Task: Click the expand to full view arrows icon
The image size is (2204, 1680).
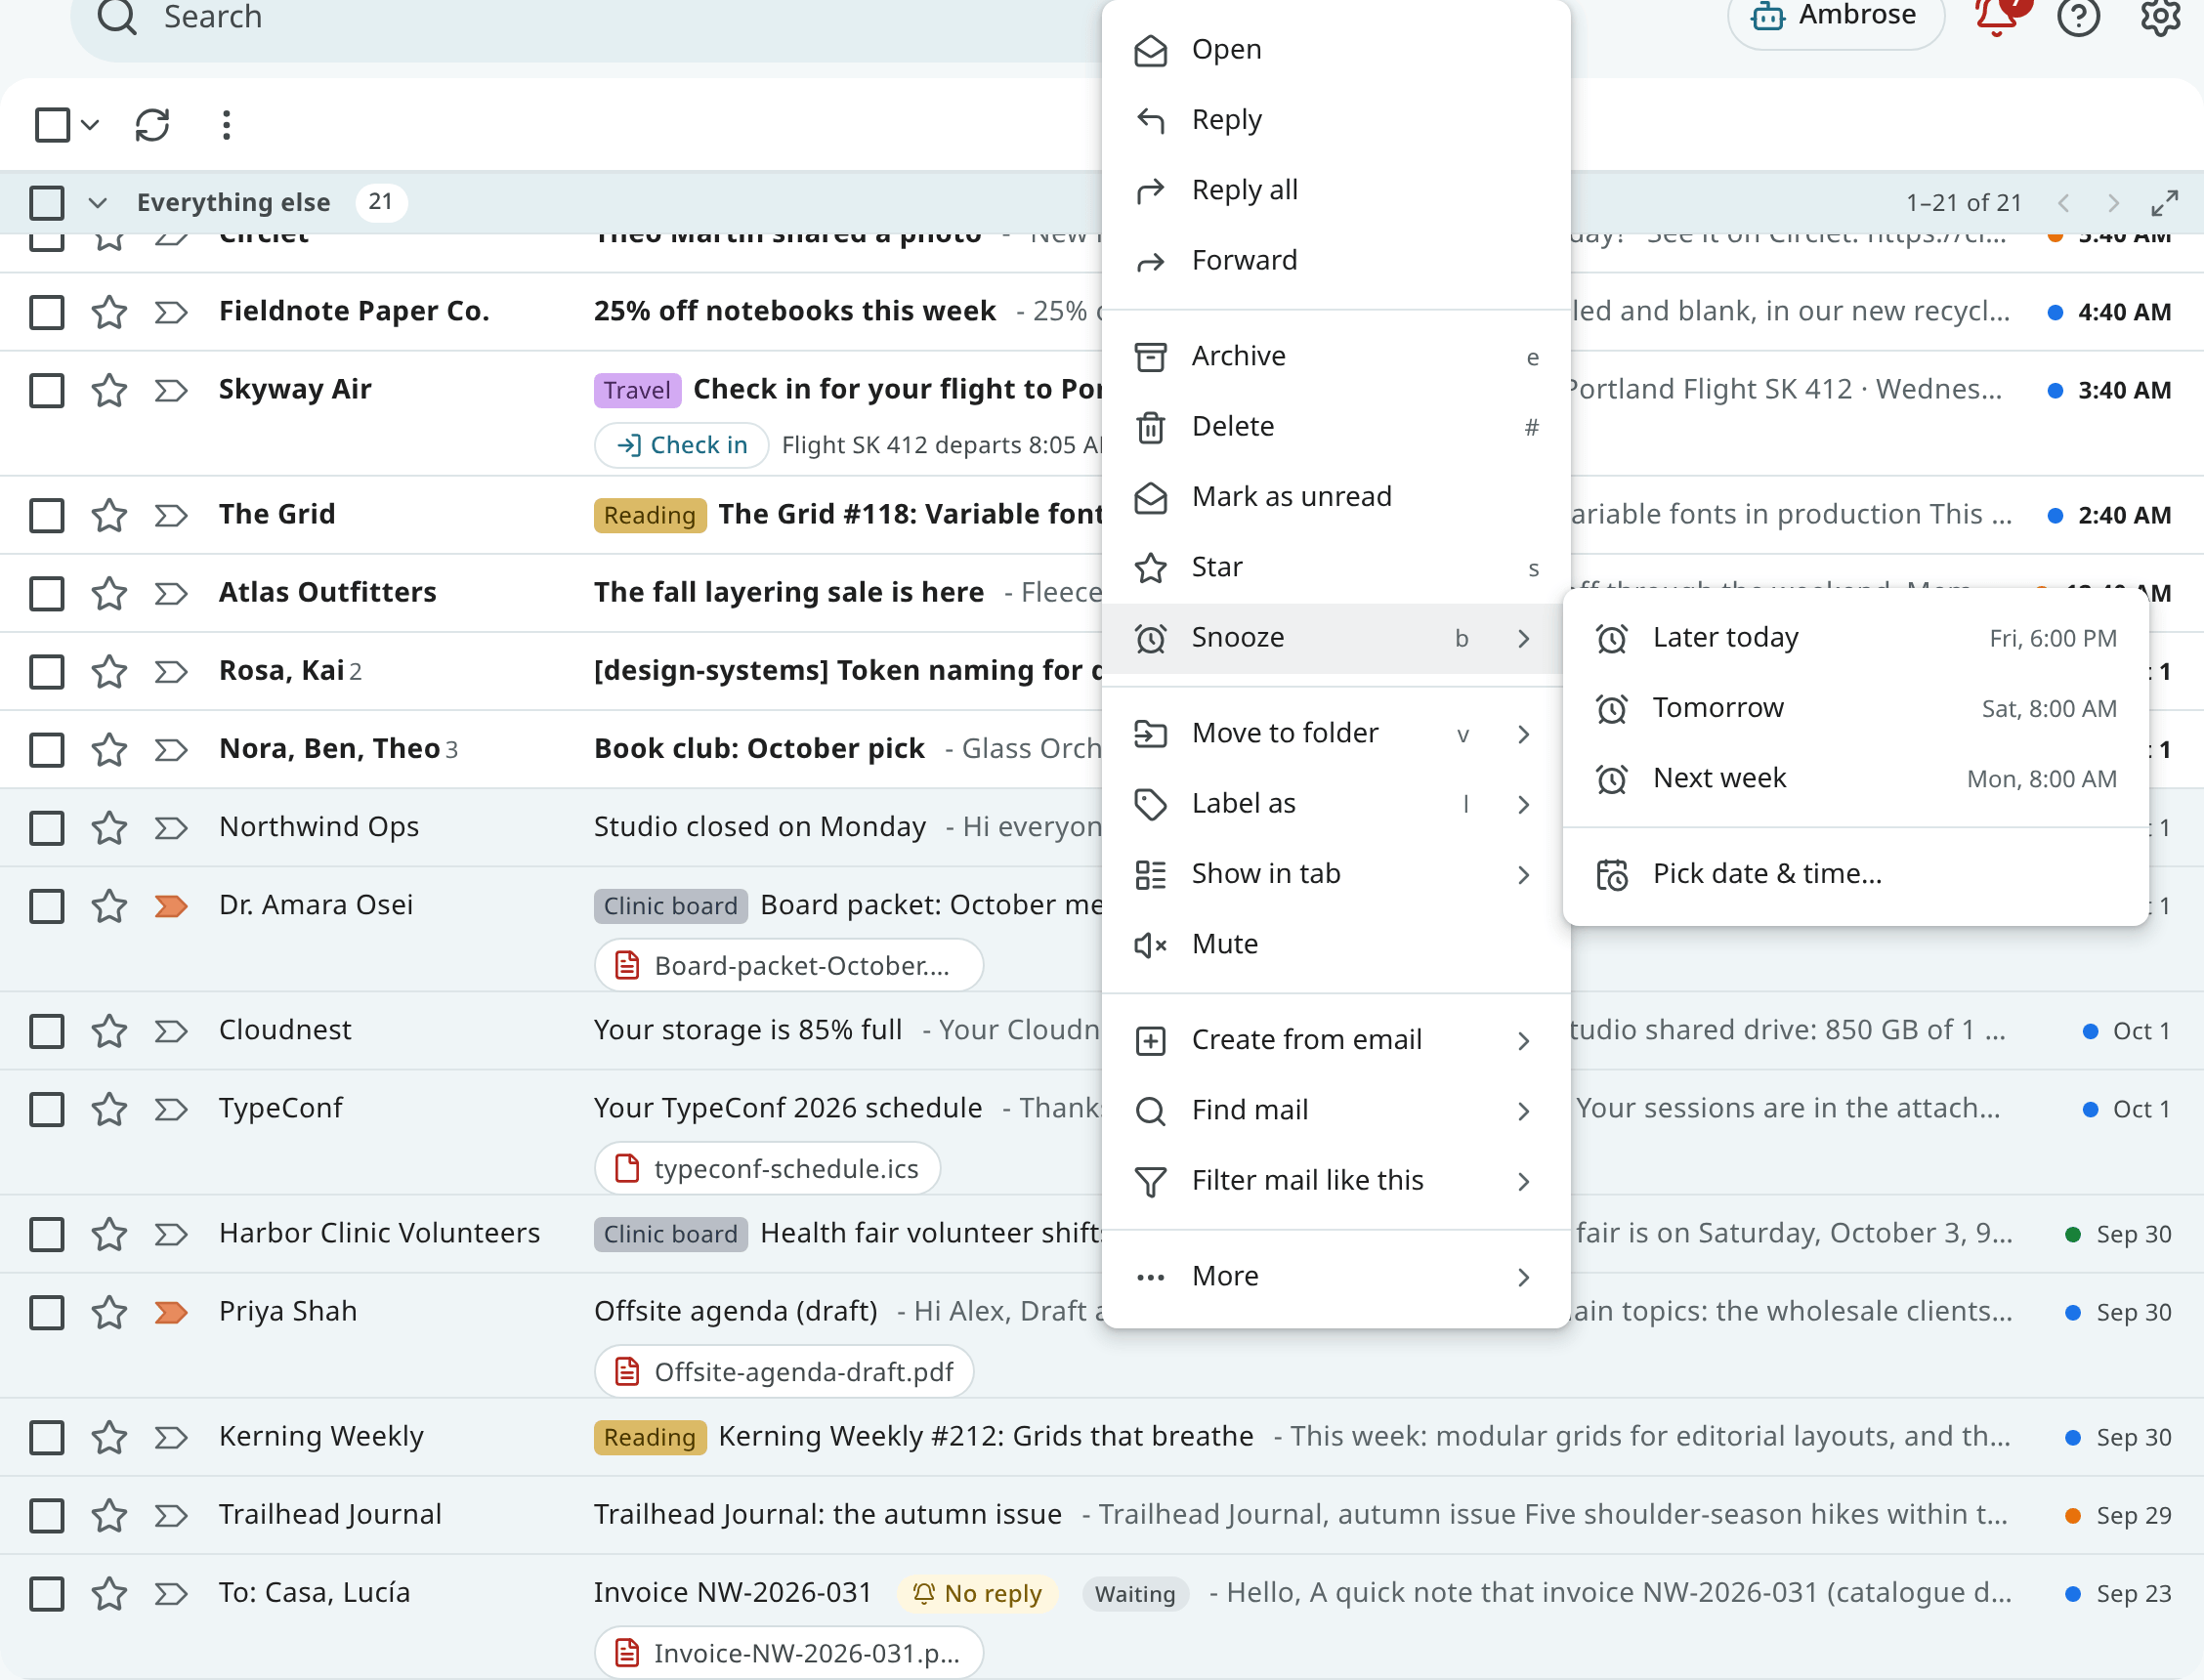Action: point(2164,203)
